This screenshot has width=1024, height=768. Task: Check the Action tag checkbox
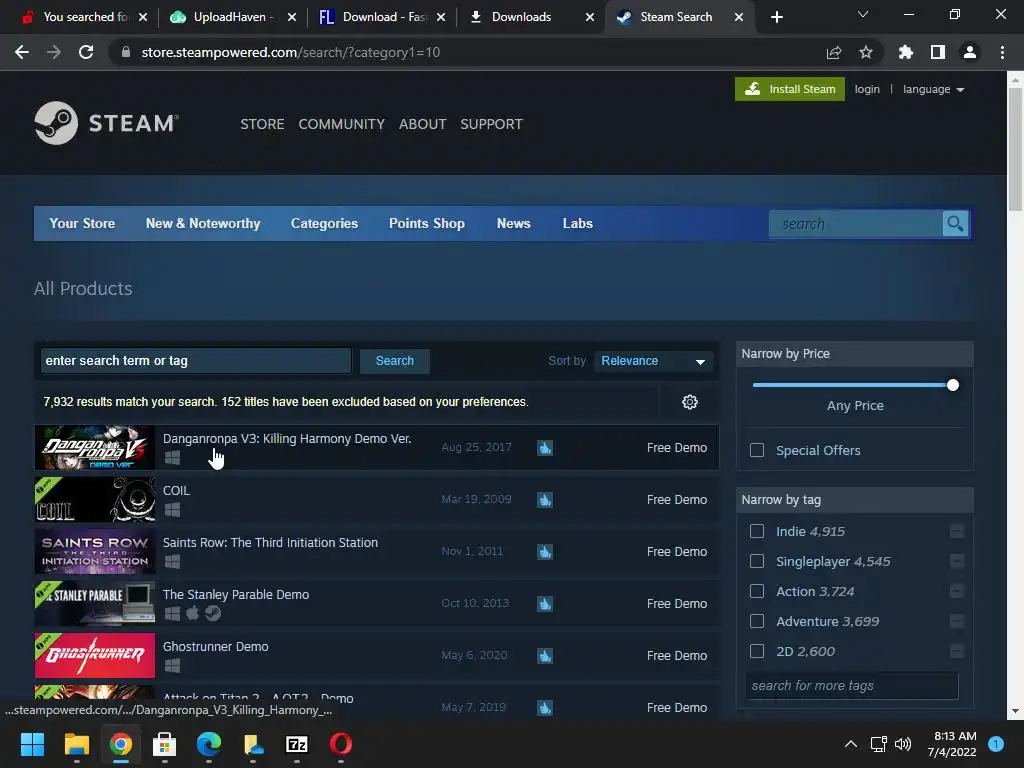coord(757,591)
